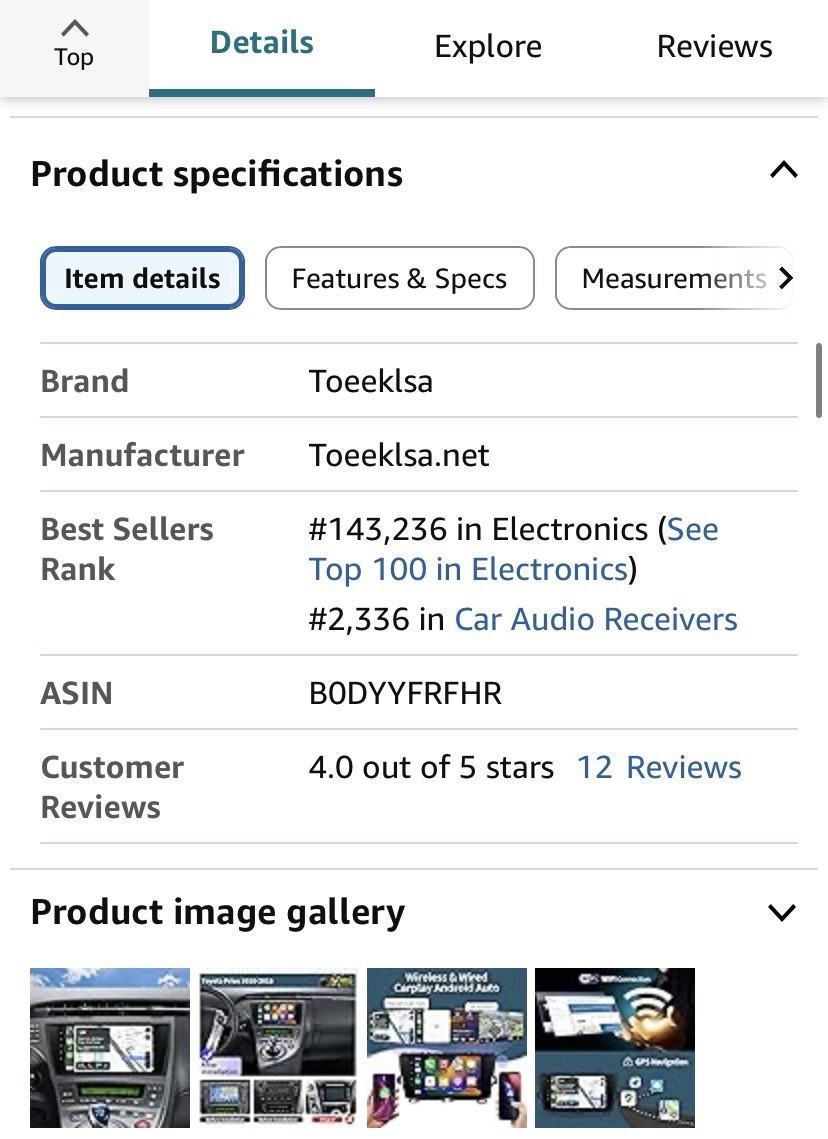This screenshot has width=828, height=1139.
Task: Click the Product specifications heading
Action: click(x=216, y=174)
